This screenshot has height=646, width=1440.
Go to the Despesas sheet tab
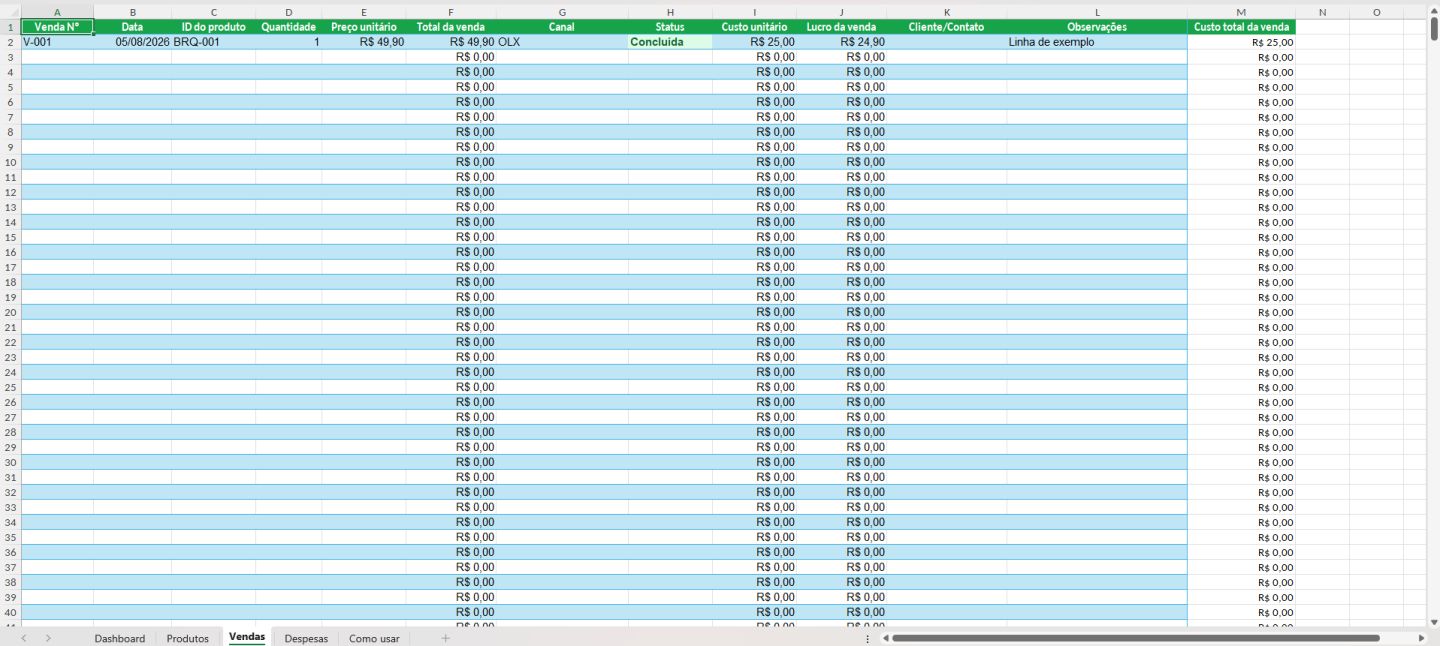(x=306, y=638)
